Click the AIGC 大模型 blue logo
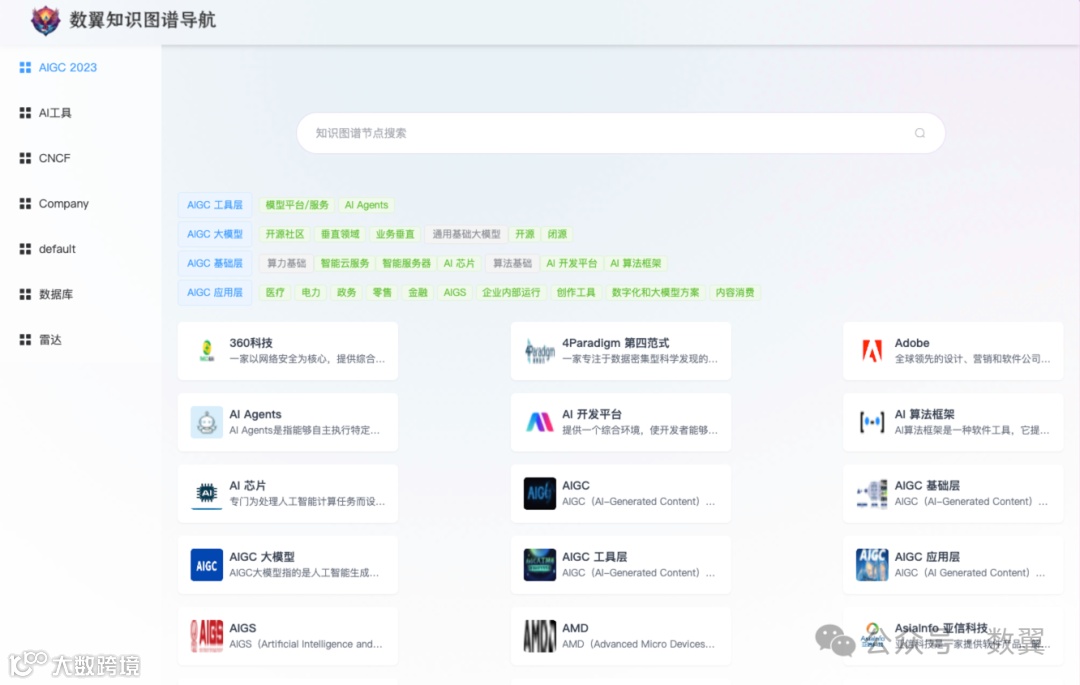1080x685 pixels. point(207,565)
